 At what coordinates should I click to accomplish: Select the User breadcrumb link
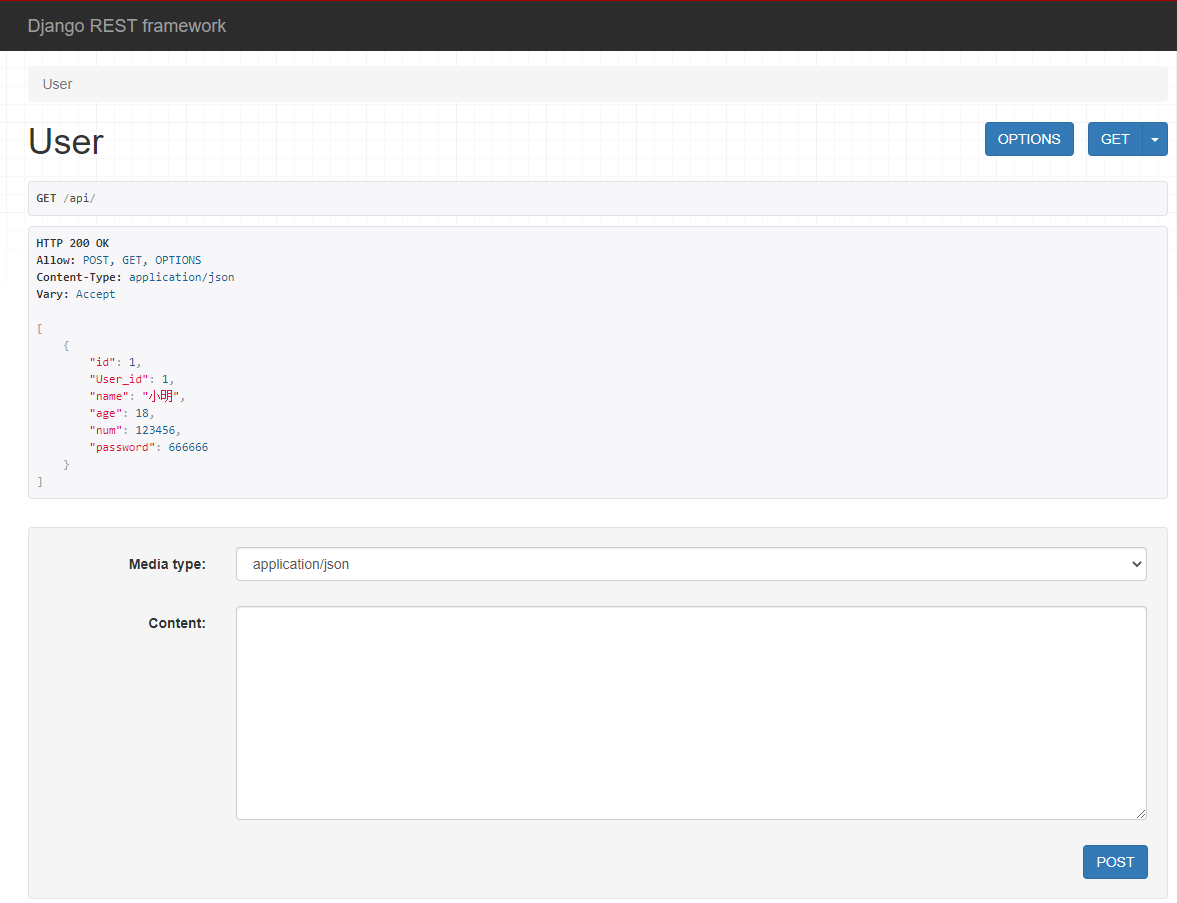57,84
